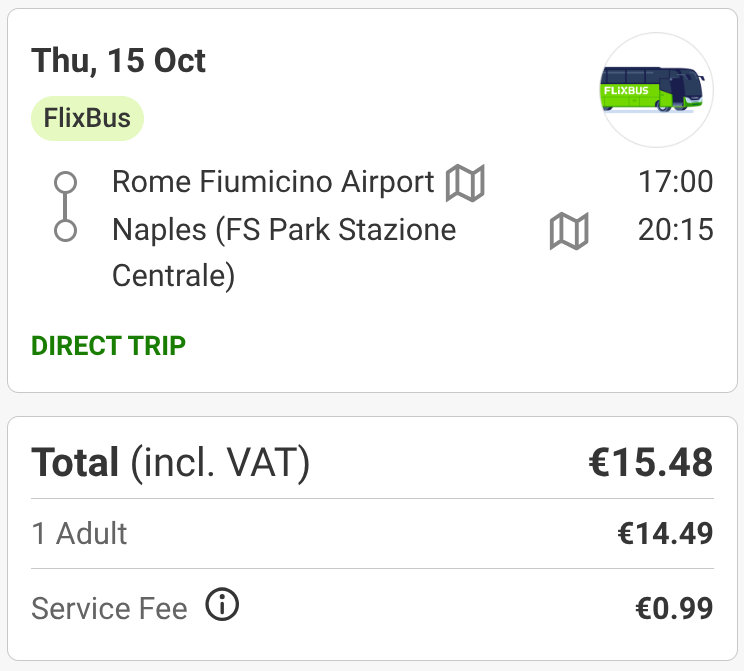
Task: Click the 17:00 departure time
Action: tap(675, 182)
